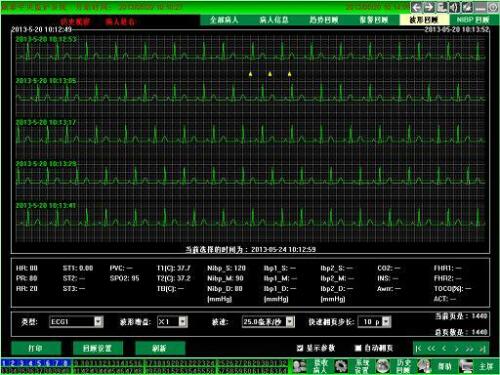This screenshot has height=375, width=500.
Task: Click the power icon at top right corner
Action: [493, 7]
